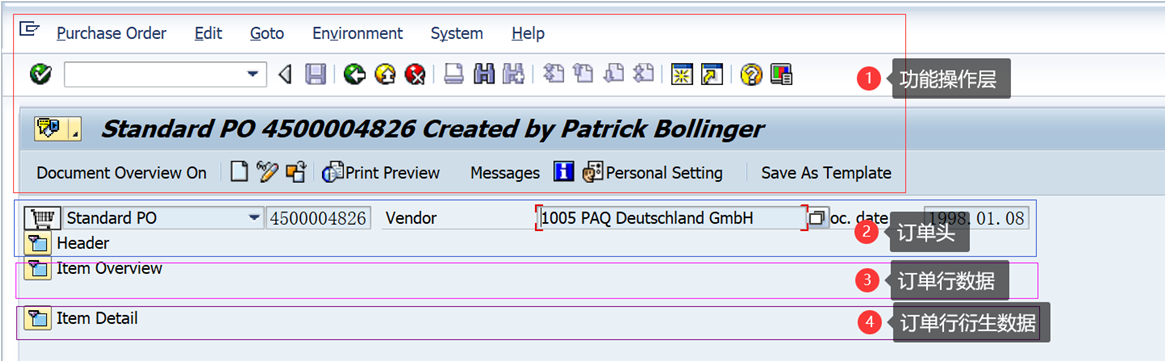This screenshot has width=1166, height=361.
Task: Open the Environment menu
Action: pos(358,33)
